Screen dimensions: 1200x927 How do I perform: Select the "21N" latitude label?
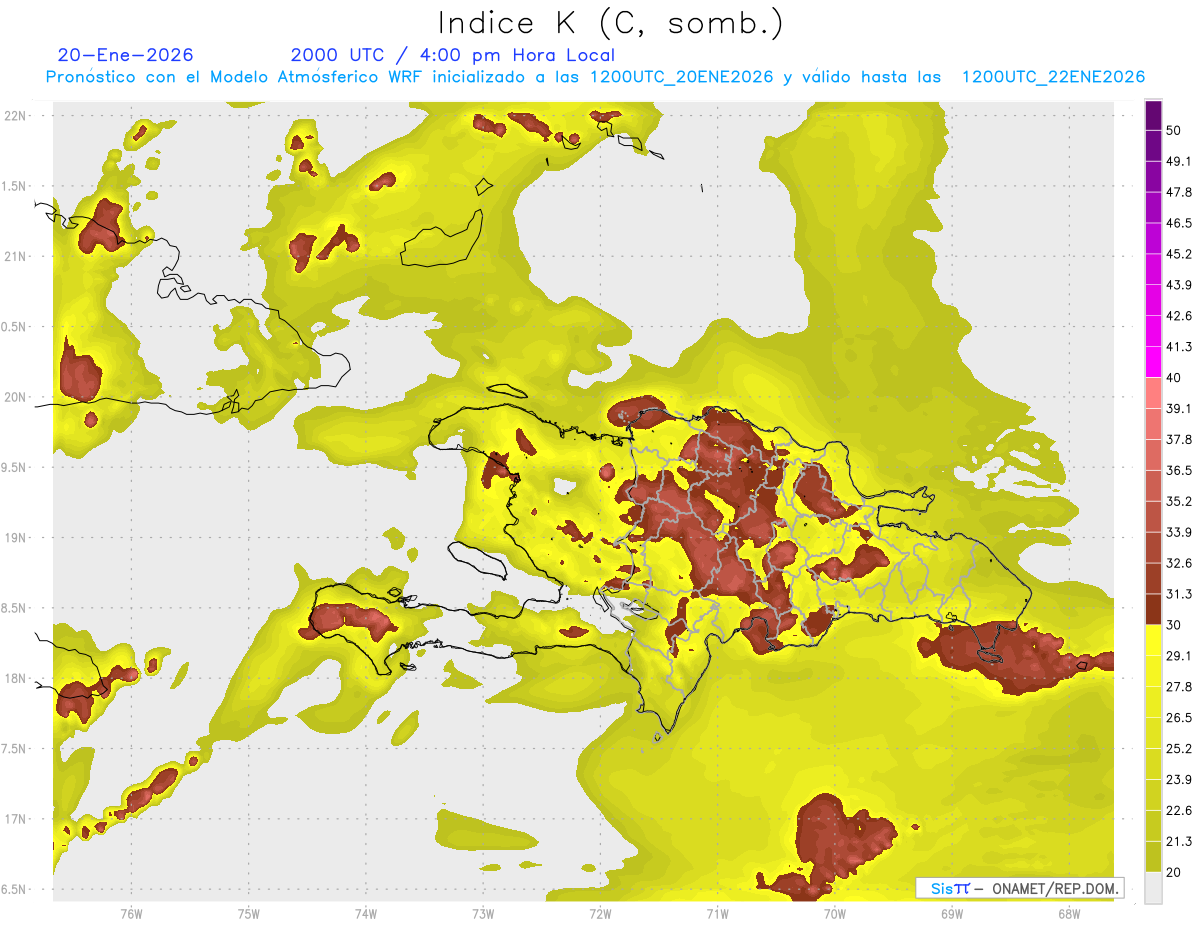tap(15, 256)
